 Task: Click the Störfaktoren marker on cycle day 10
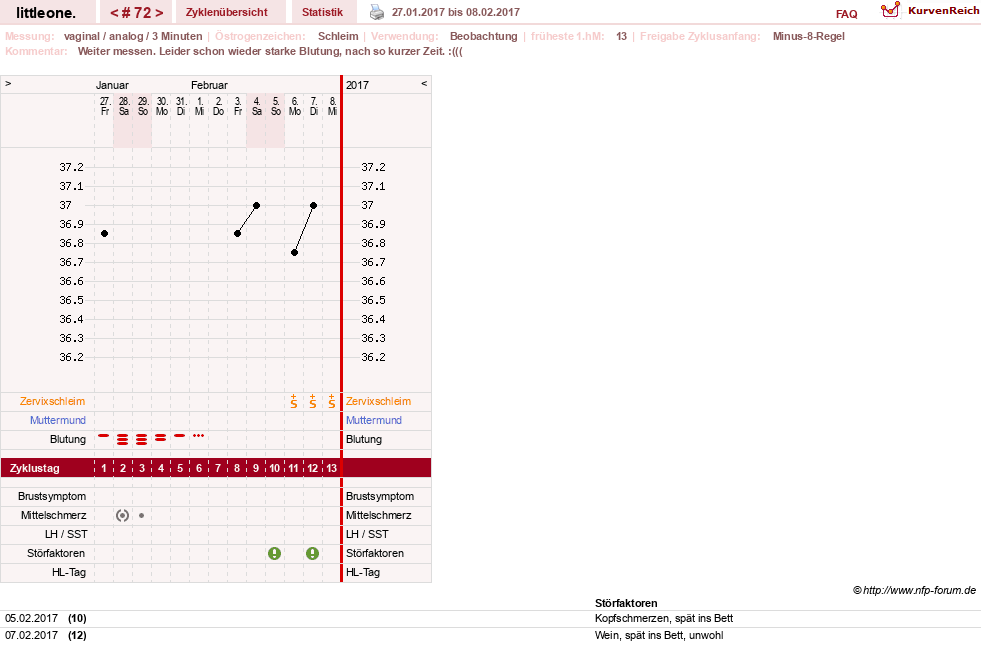pyautogui.click(x=274, y=553)
